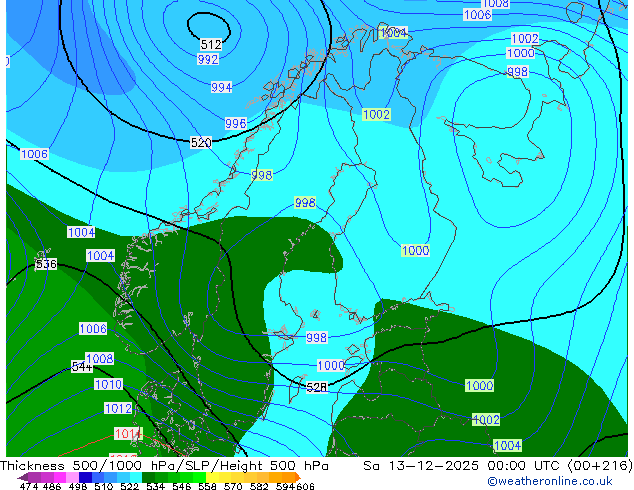The width and height of the screenshot is (634, 490).
Task: Click the forecast time "Sa 13-12-2025 00:00 UTC (00+216)"
Action: tap(498, 466)
